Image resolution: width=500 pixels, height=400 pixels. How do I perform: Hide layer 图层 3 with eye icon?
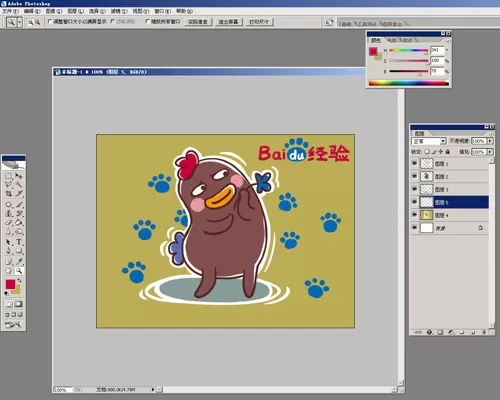click(414, 189)
